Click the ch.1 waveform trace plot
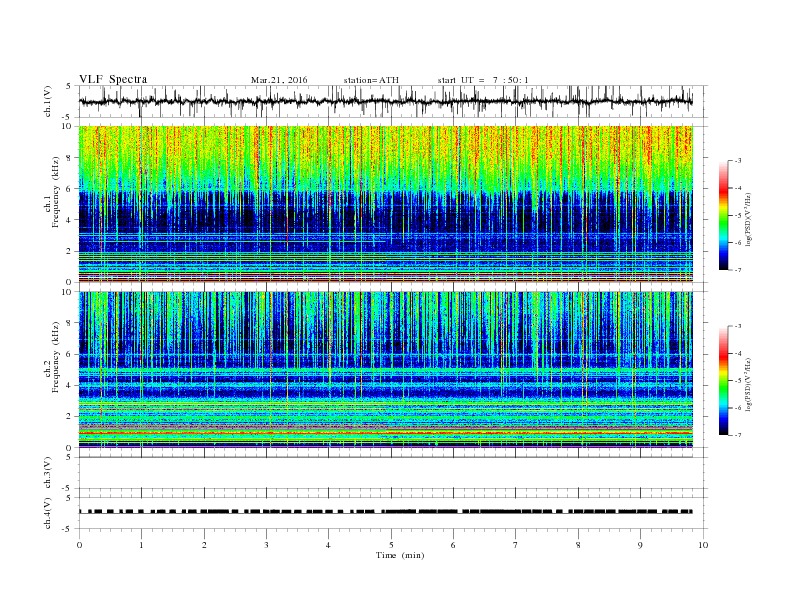The image size is (792, 612). pos(386,101)
